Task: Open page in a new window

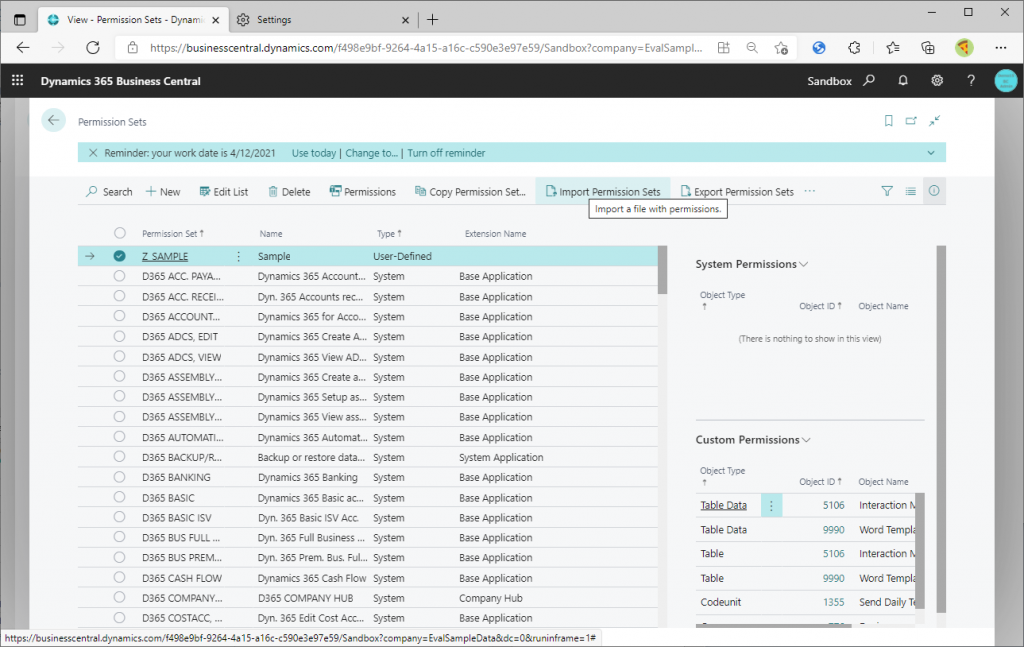Action: coord(911,121)
